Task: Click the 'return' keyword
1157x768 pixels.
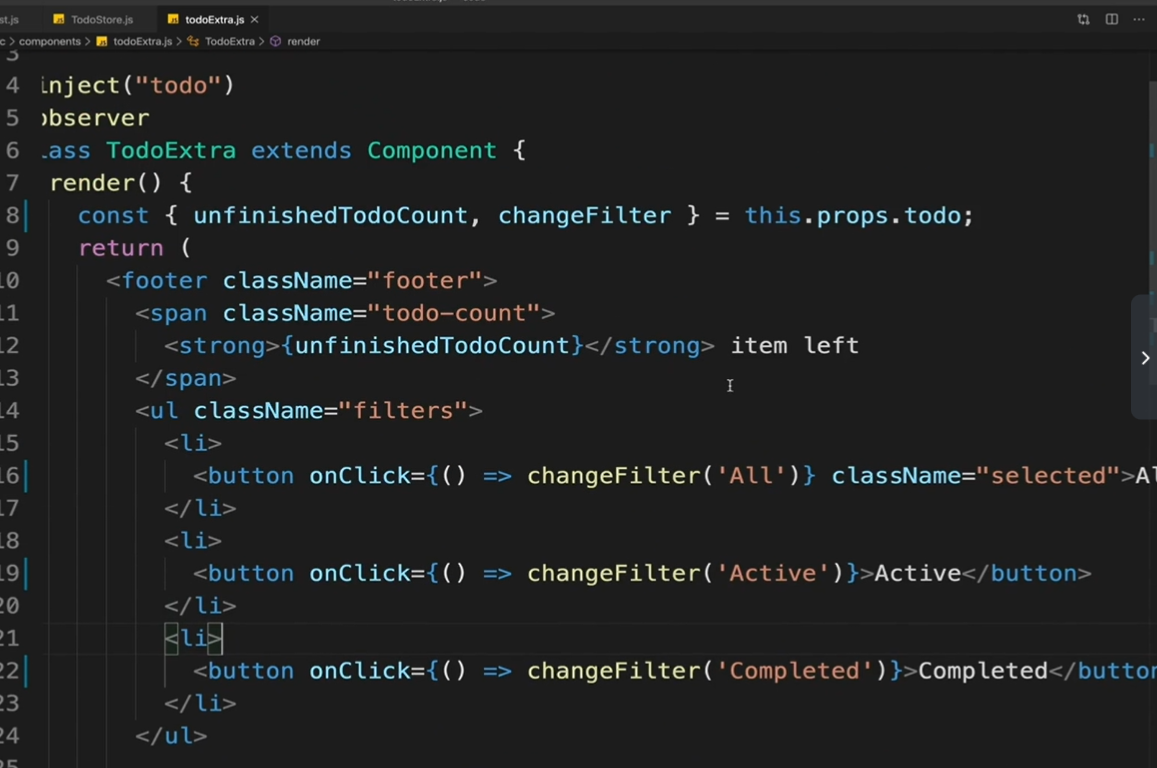Action: click(x=121, y=248)
